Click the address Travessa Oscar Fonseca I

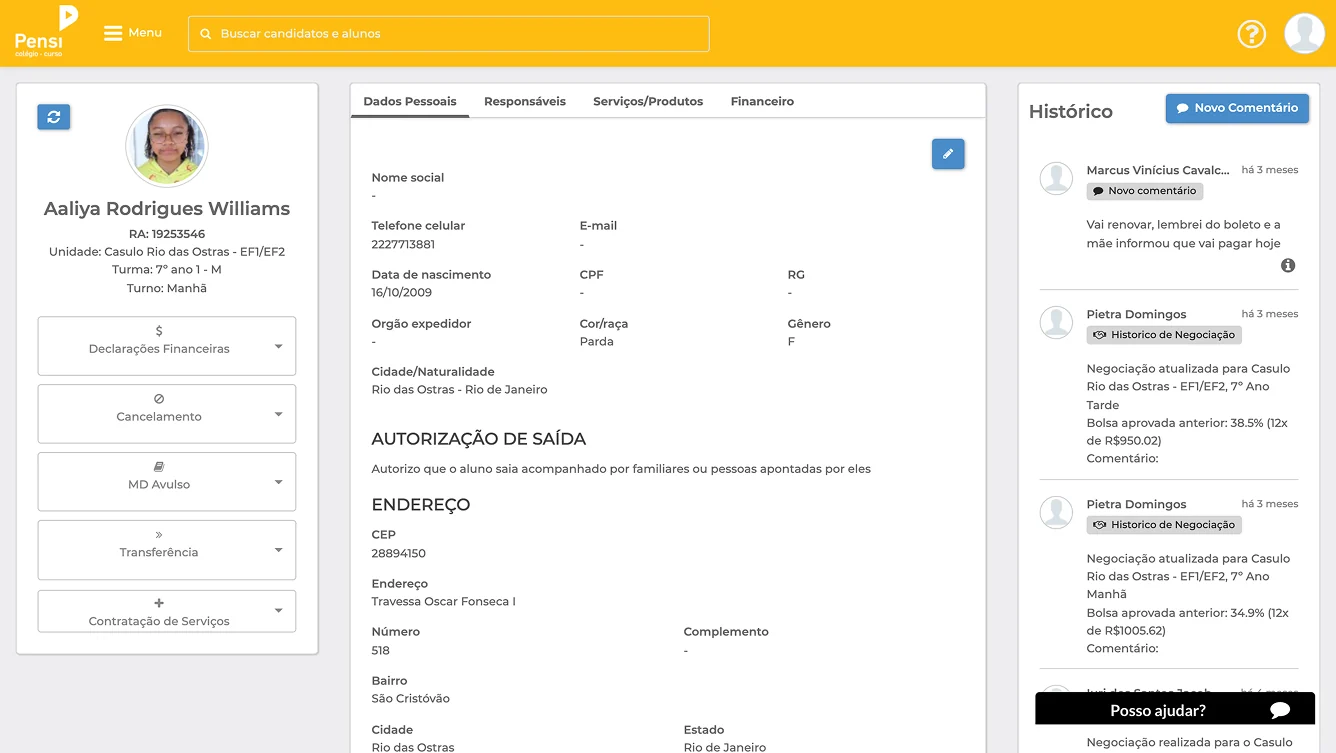pos(444,602)
